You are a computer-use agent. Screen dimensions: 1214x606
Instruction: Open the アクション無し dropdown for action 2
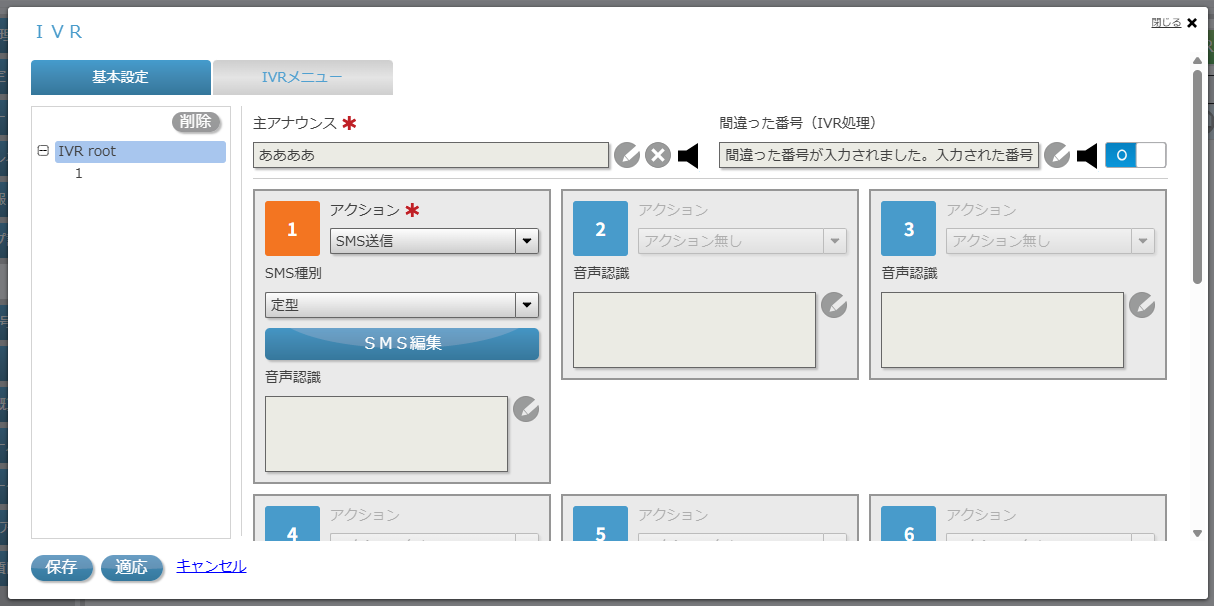(836, 240)
